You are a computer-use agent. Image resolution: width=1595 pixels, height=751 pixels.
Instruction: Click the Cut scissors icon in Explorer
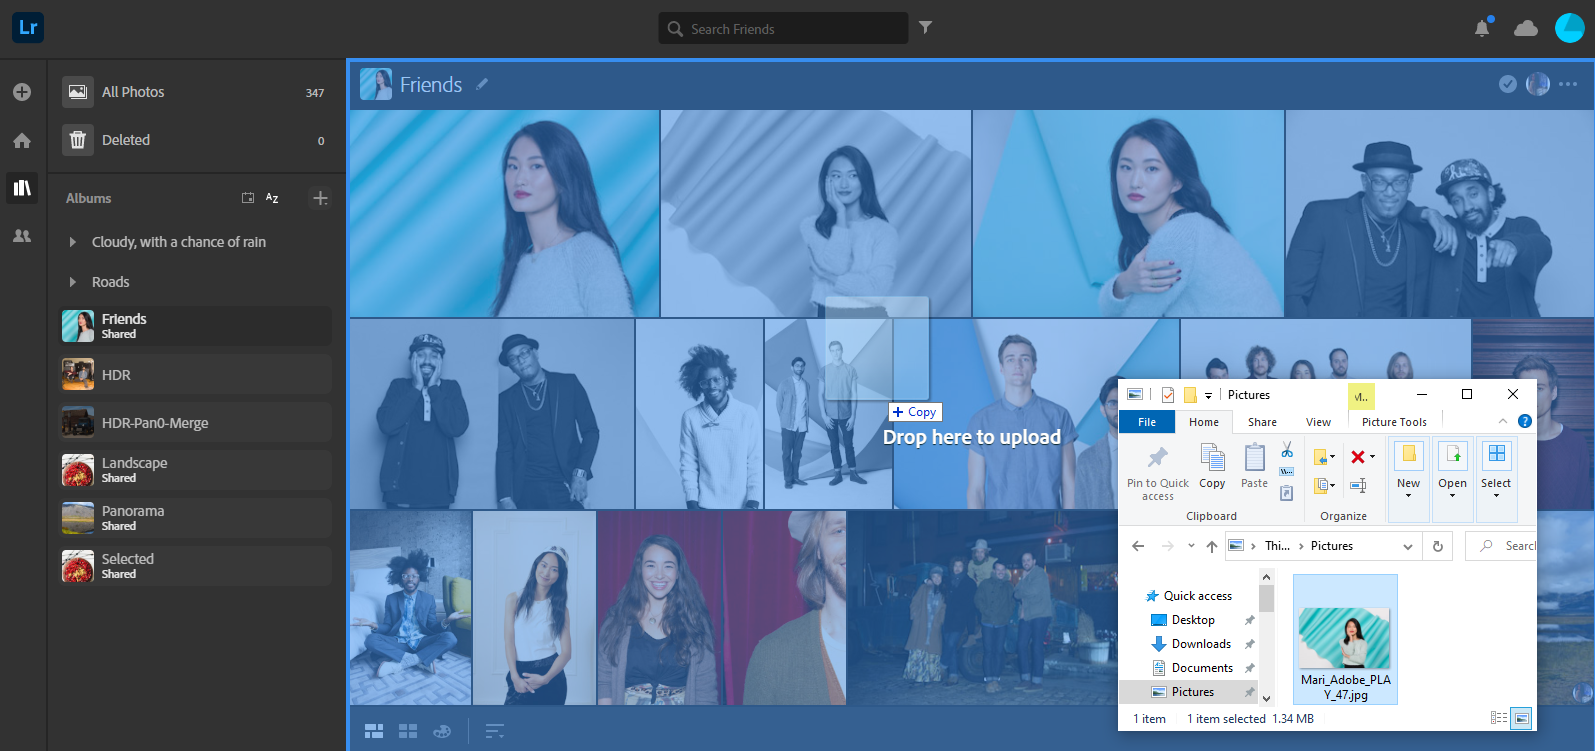pyautogui.click(x=1287, y=450)
